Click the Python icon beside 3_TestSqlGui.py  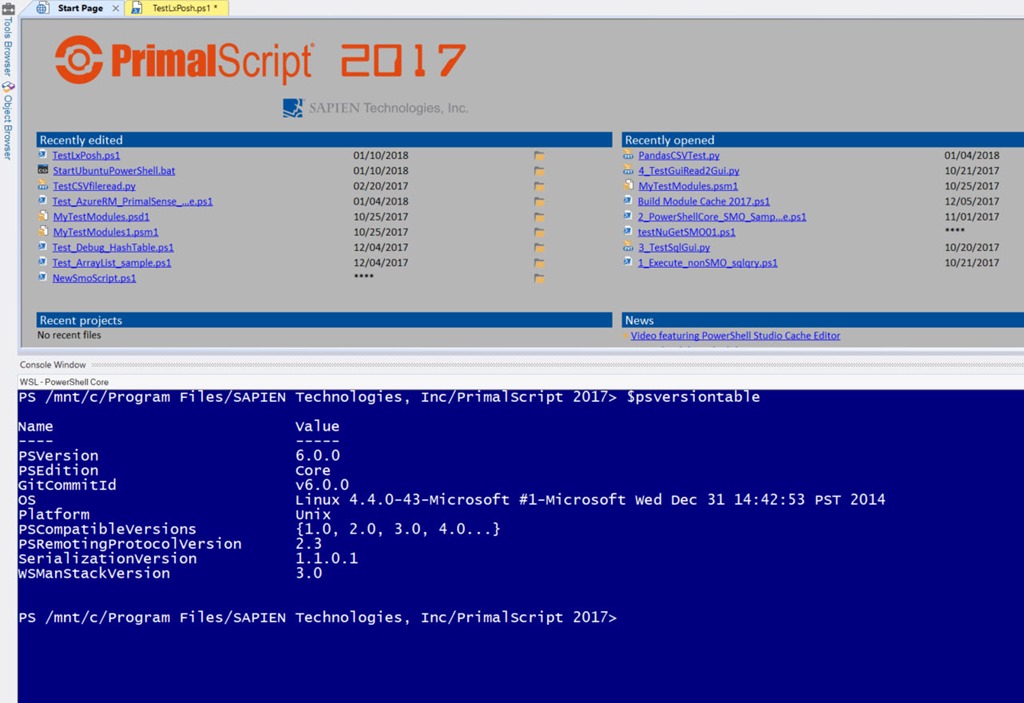click(628, 246)
